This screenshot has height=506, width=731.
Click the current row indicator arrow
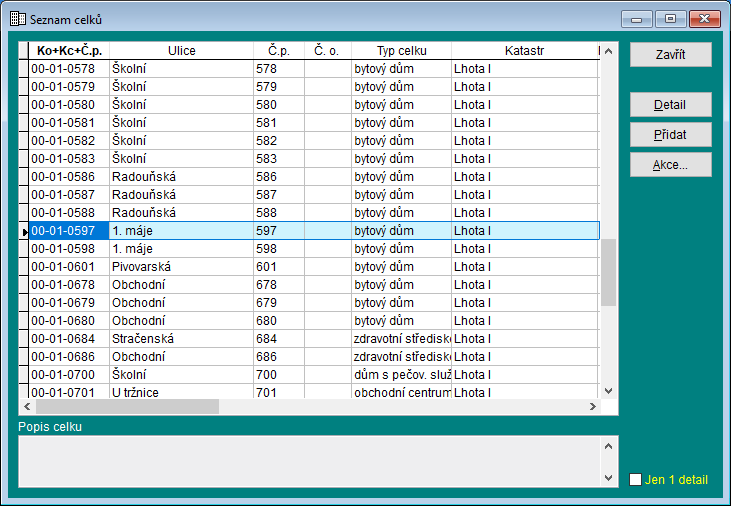pos(25,231)
